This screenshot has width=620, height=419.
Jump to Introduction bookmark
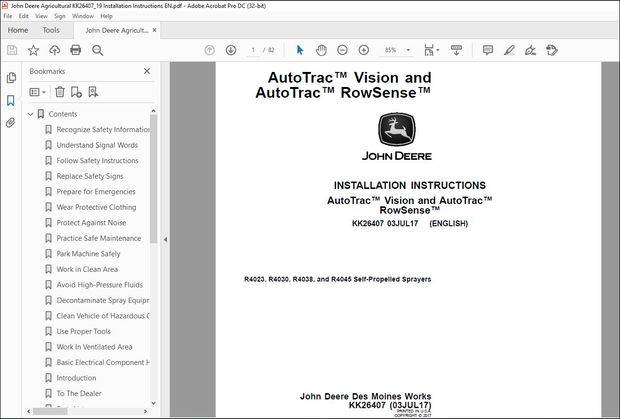pos(76,378)
